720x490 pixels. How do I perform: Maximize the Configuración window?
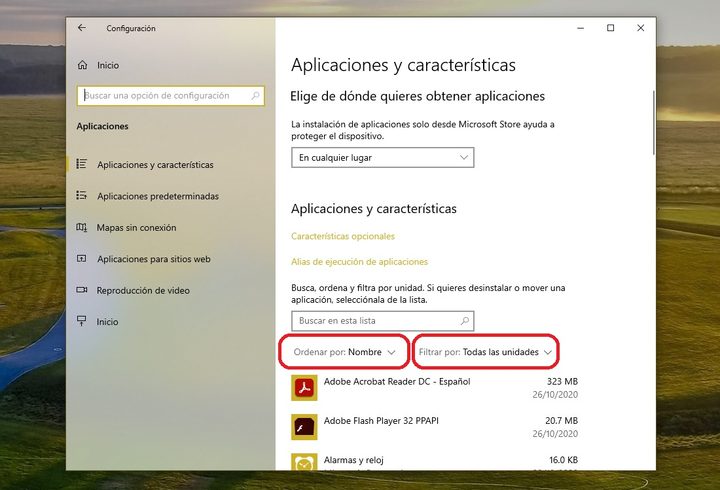point(610,28)
